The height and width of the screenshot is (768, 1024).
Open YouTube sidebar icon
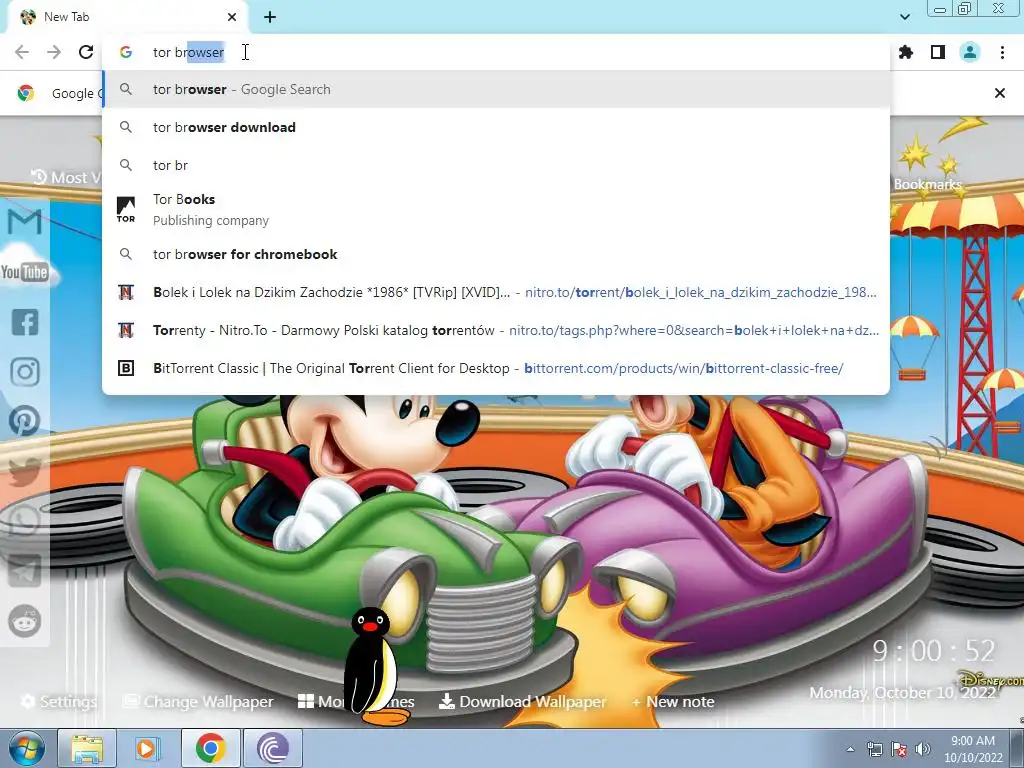(x=24, y=272)
